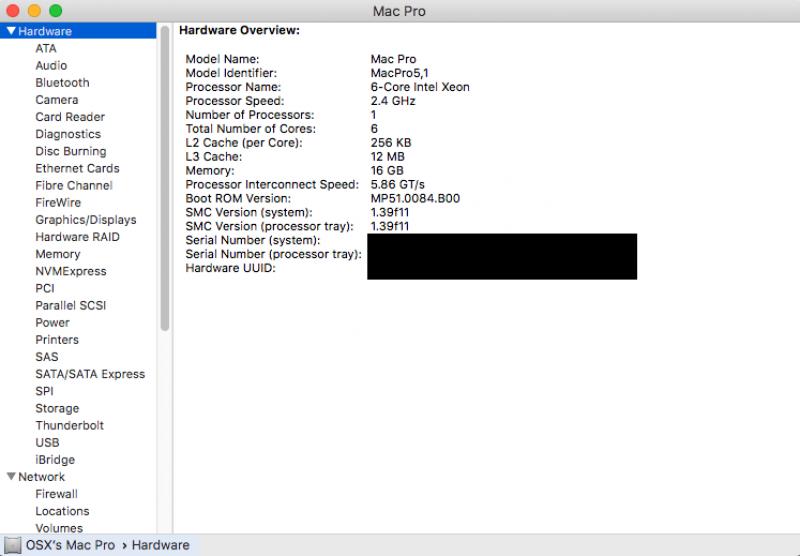Click the "5.86 GT/s" interconnect speed value

[397, 184]
